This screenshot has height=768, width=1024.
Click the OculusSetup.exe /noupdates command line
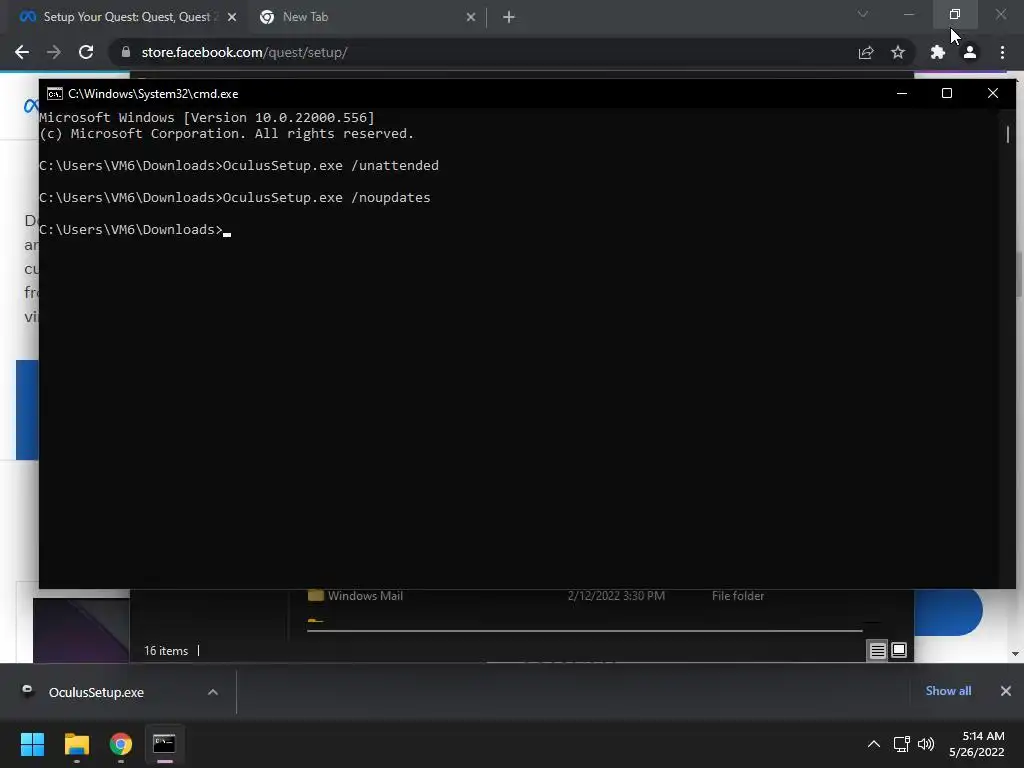(x=235, y=197)
